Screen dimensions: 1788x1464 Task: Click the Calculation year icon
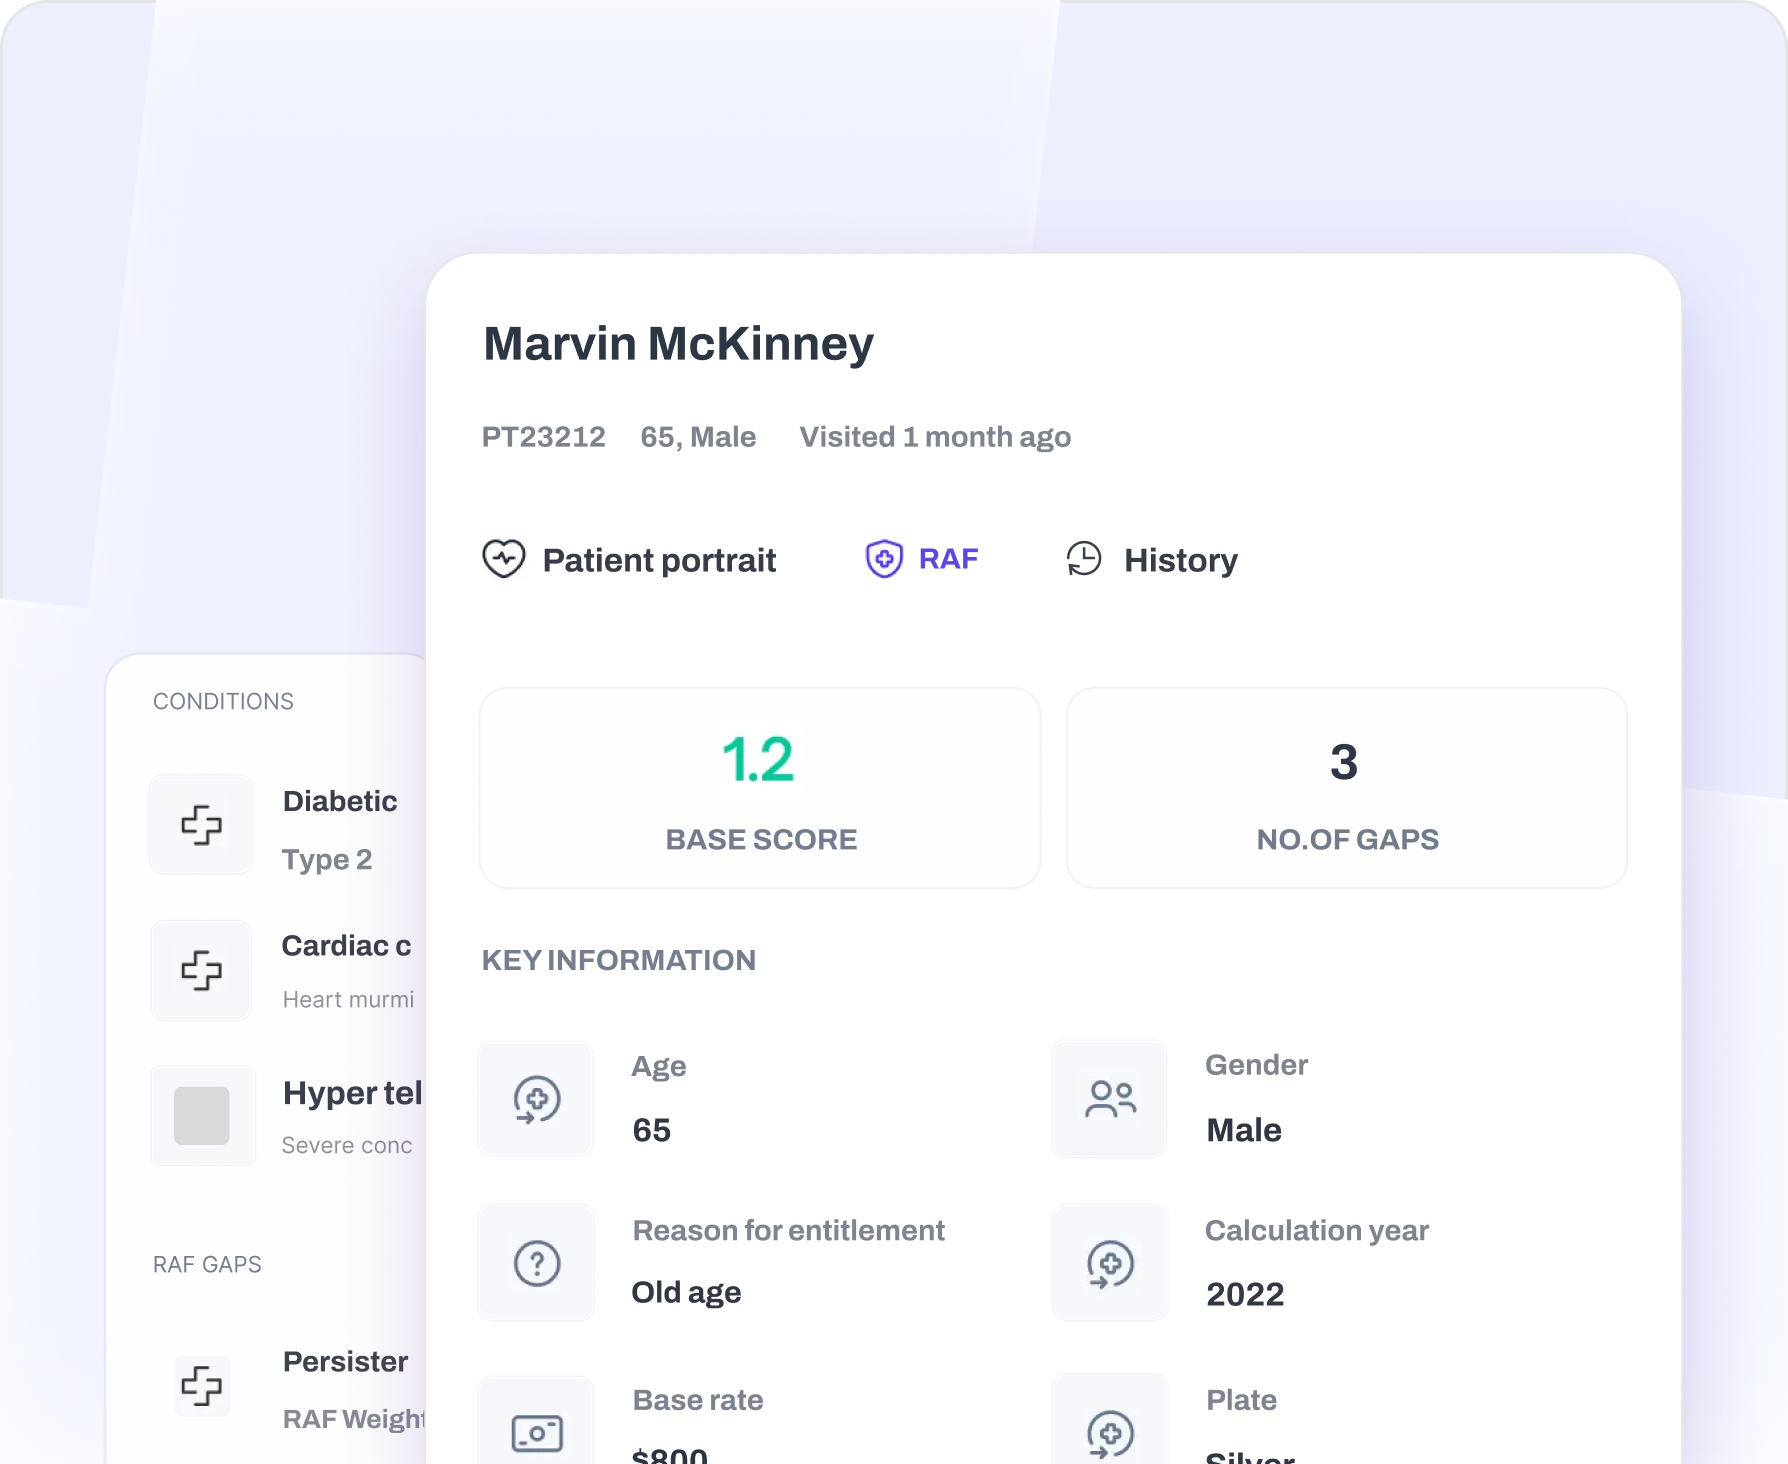[x=1110, y=1263]
